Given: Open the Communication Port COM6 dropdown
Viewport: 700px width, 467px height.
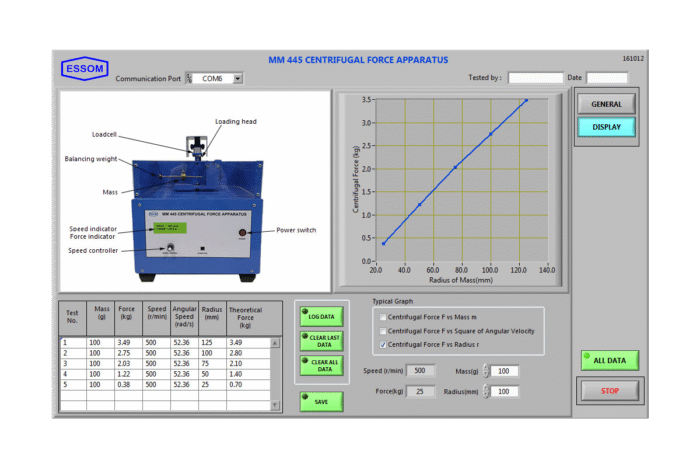Looking at the screenshot, I should [238, 78].
